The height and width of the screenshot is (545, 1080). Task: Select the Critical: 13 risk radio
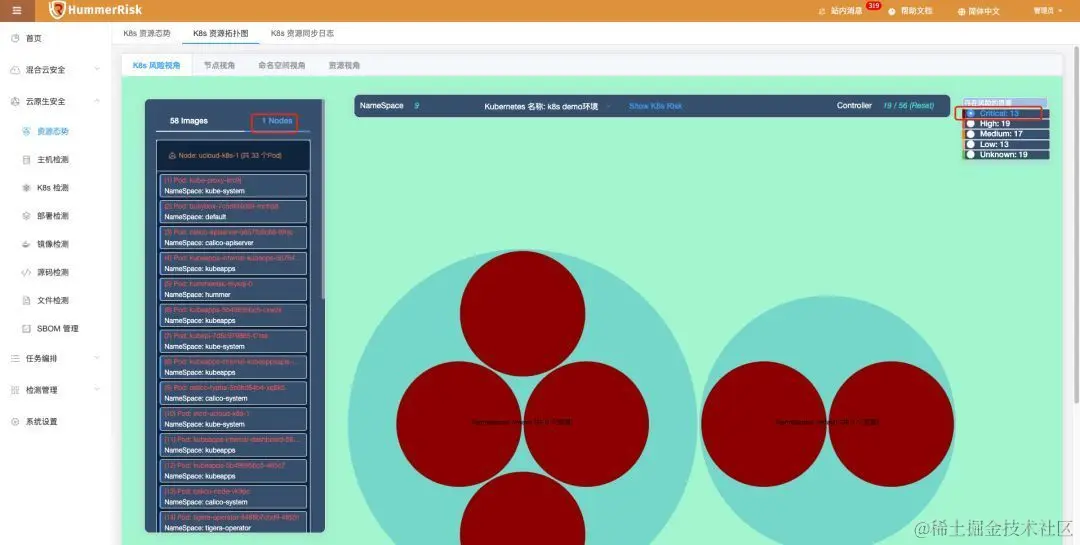click(970, 113)
